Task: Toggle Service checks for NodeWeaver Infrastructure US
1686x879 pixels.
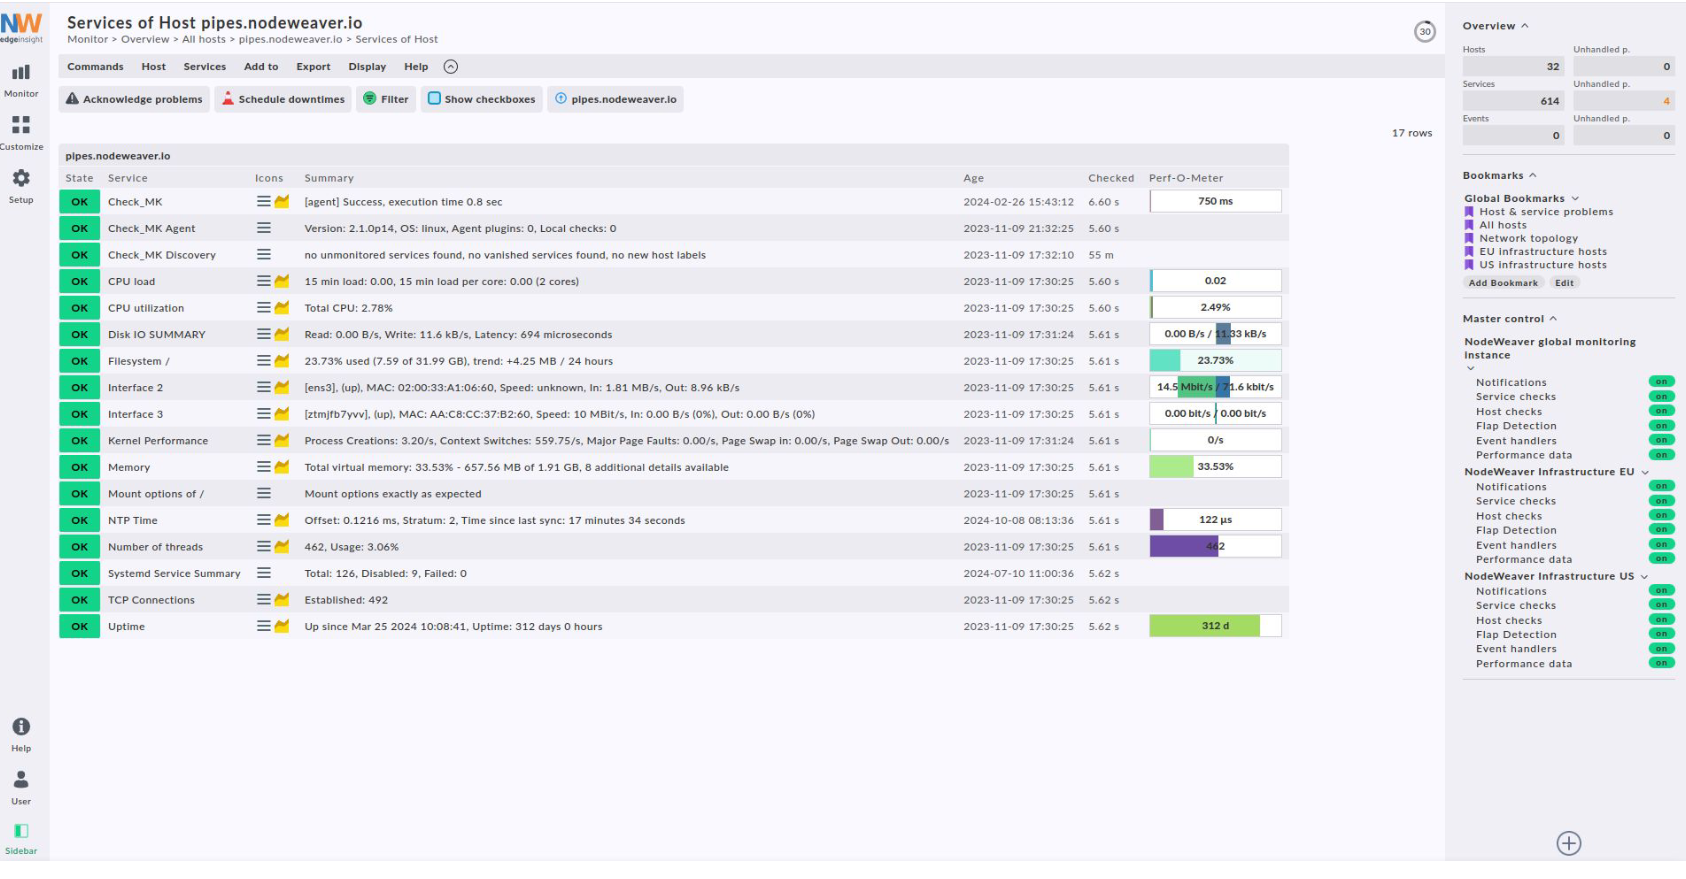Action: click(1661, 605)
